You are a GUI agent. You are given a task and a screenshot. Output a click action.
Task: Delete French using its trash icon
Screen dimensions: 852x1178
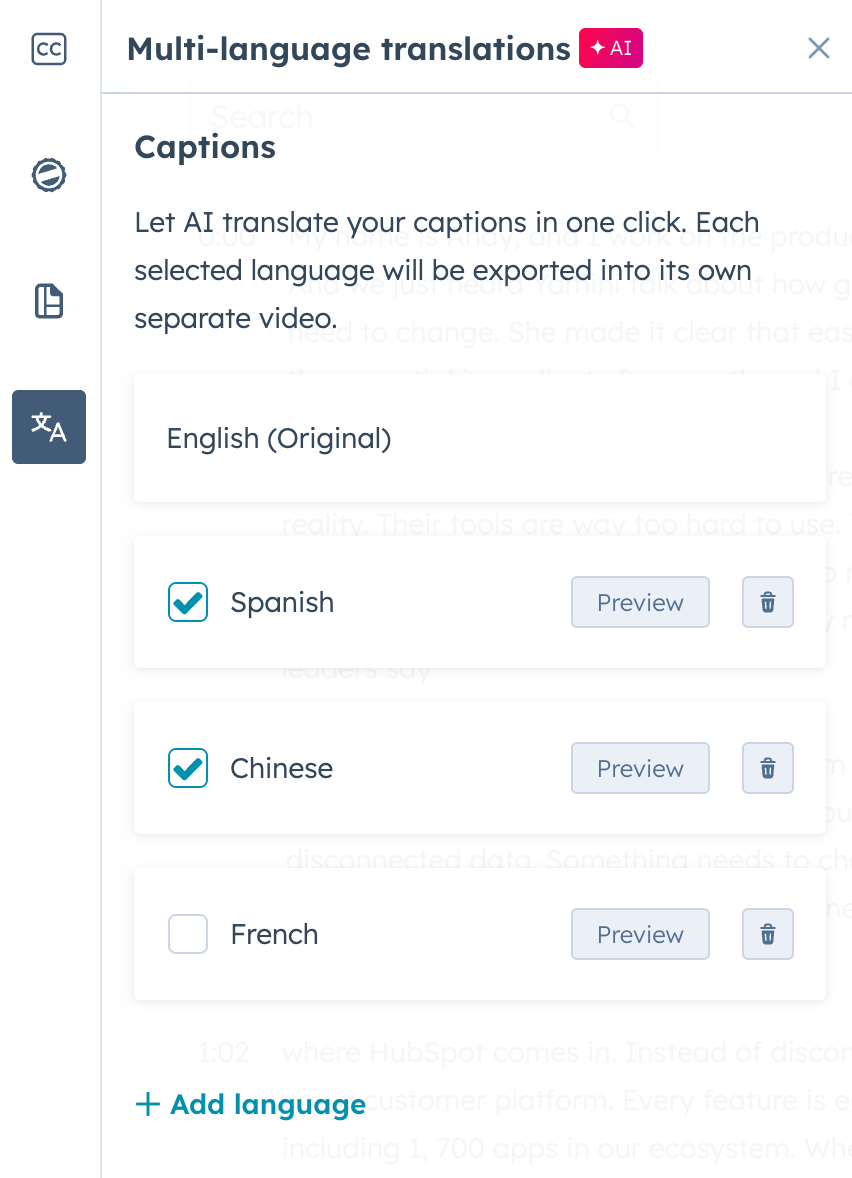[767, 934]
